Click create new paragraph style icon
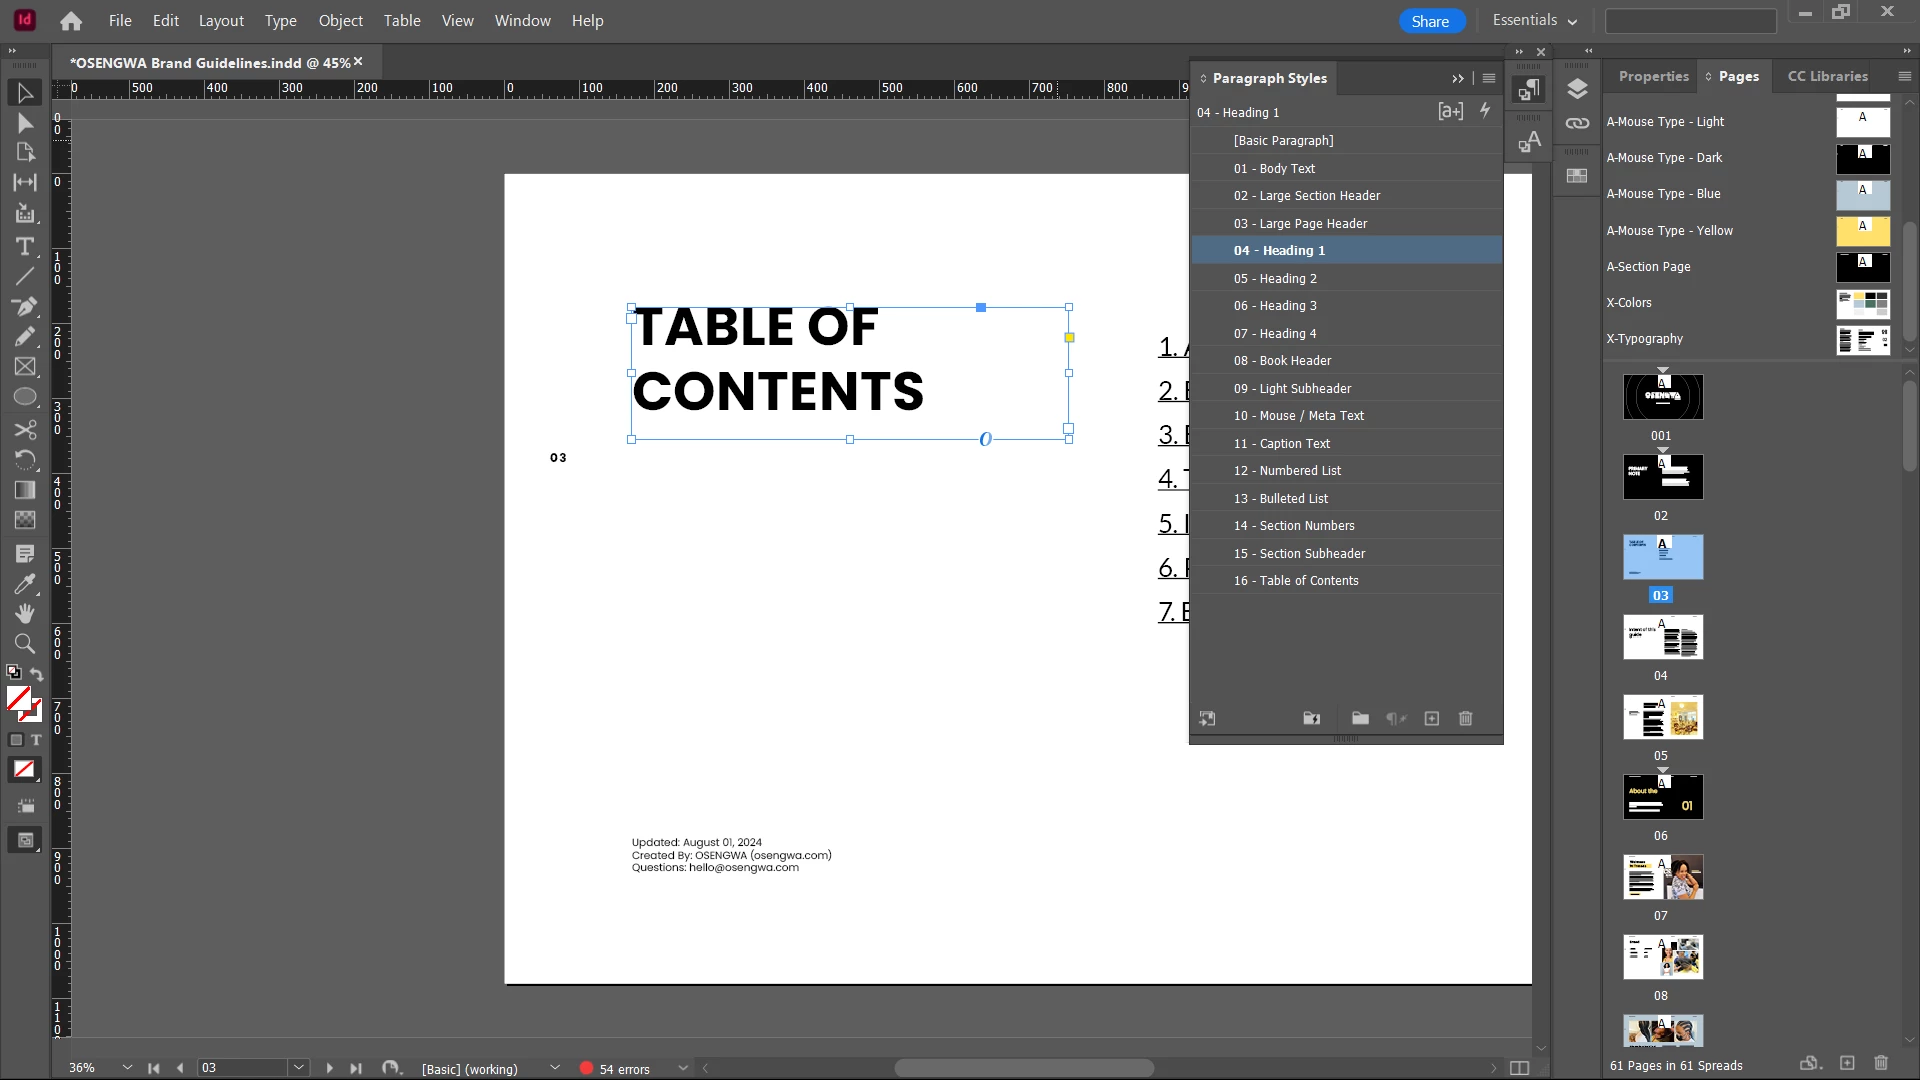This screenshot has height=1080, width=1920. pyautogui.click(x=1432, y=719)
